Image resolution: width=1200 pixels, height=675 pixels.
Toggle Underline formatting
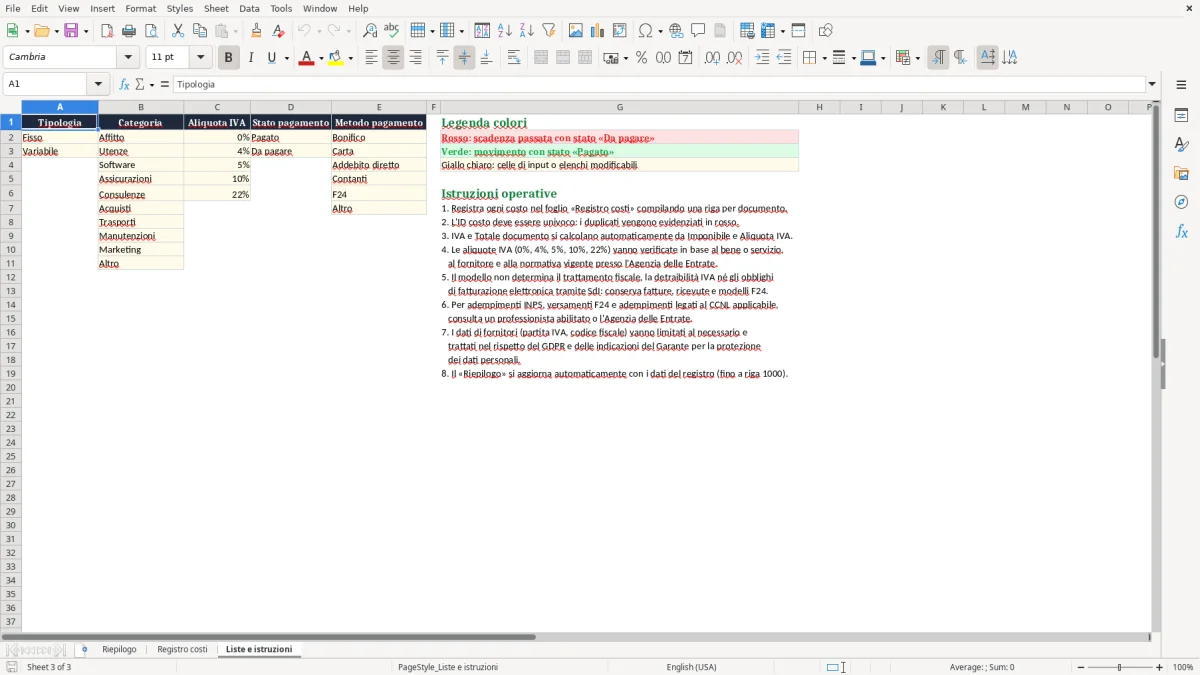pos(271,58)
